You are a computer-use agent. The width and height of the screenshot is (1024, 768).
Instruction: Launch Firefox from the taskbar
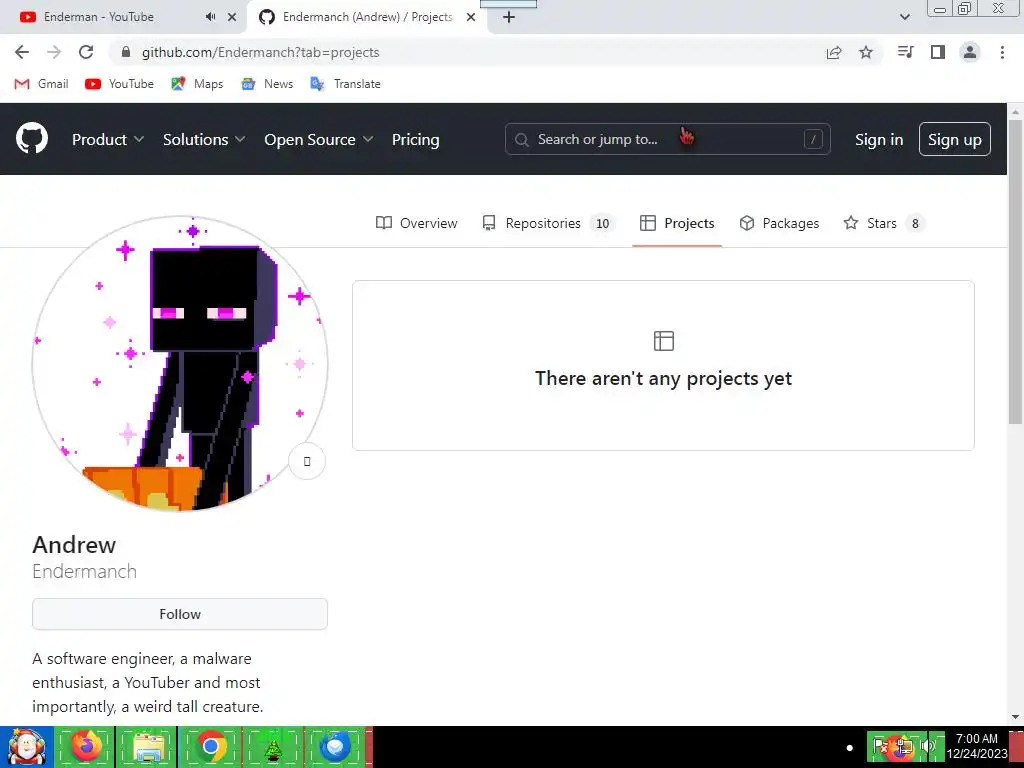click(x=86, y=746)
